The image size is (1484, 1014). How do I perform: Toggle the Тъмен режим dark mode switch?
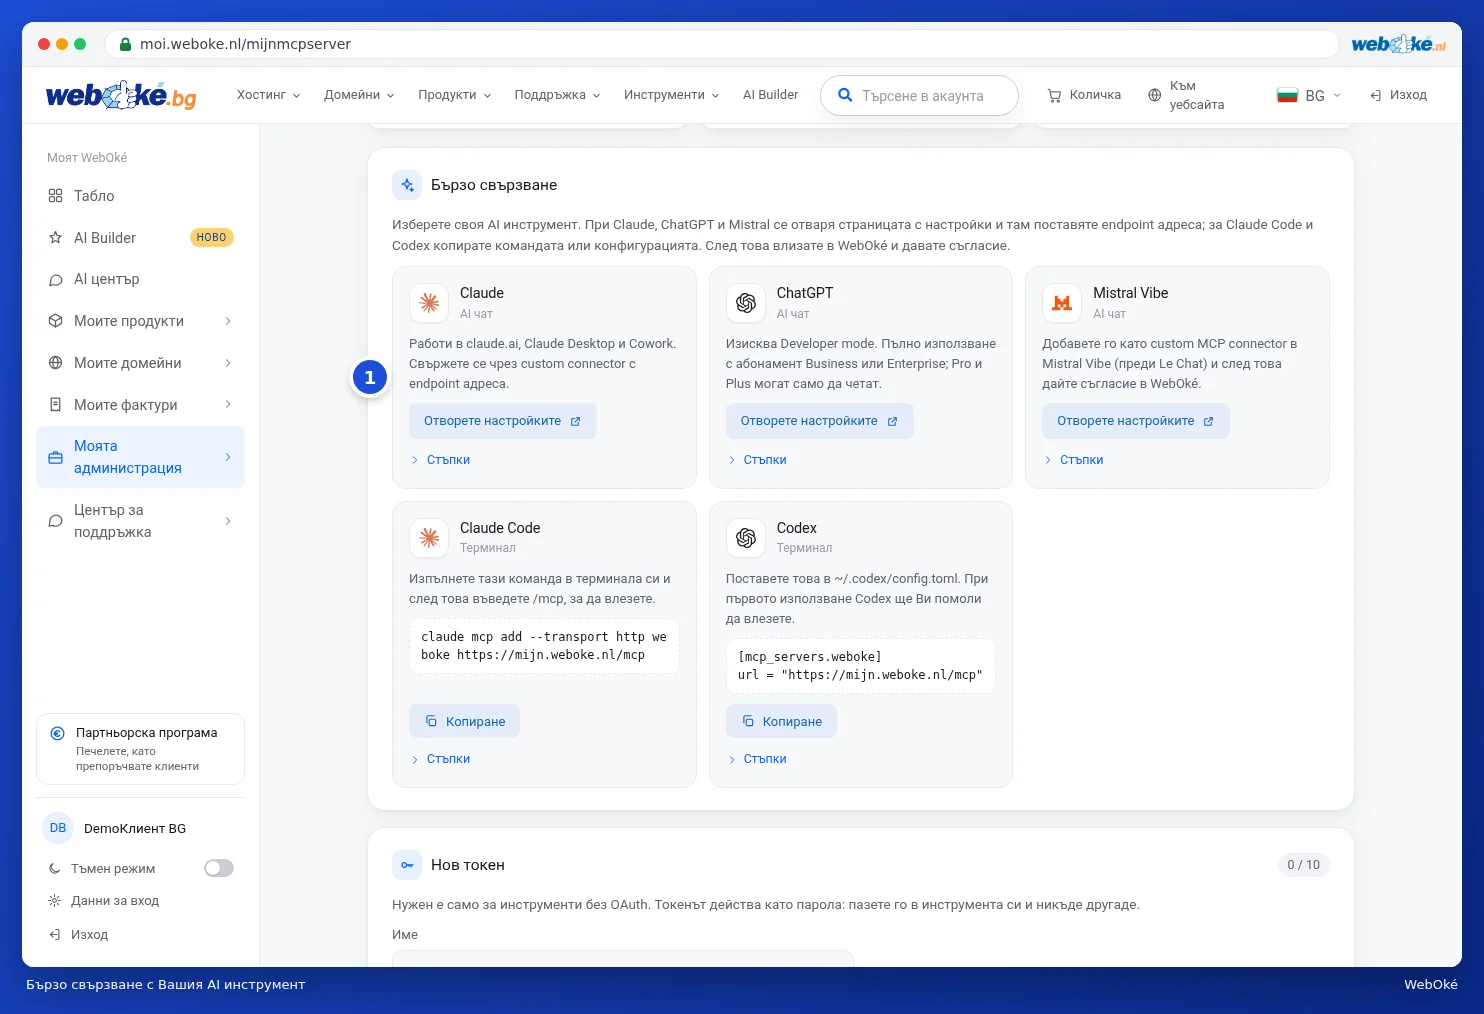(219, 868)
